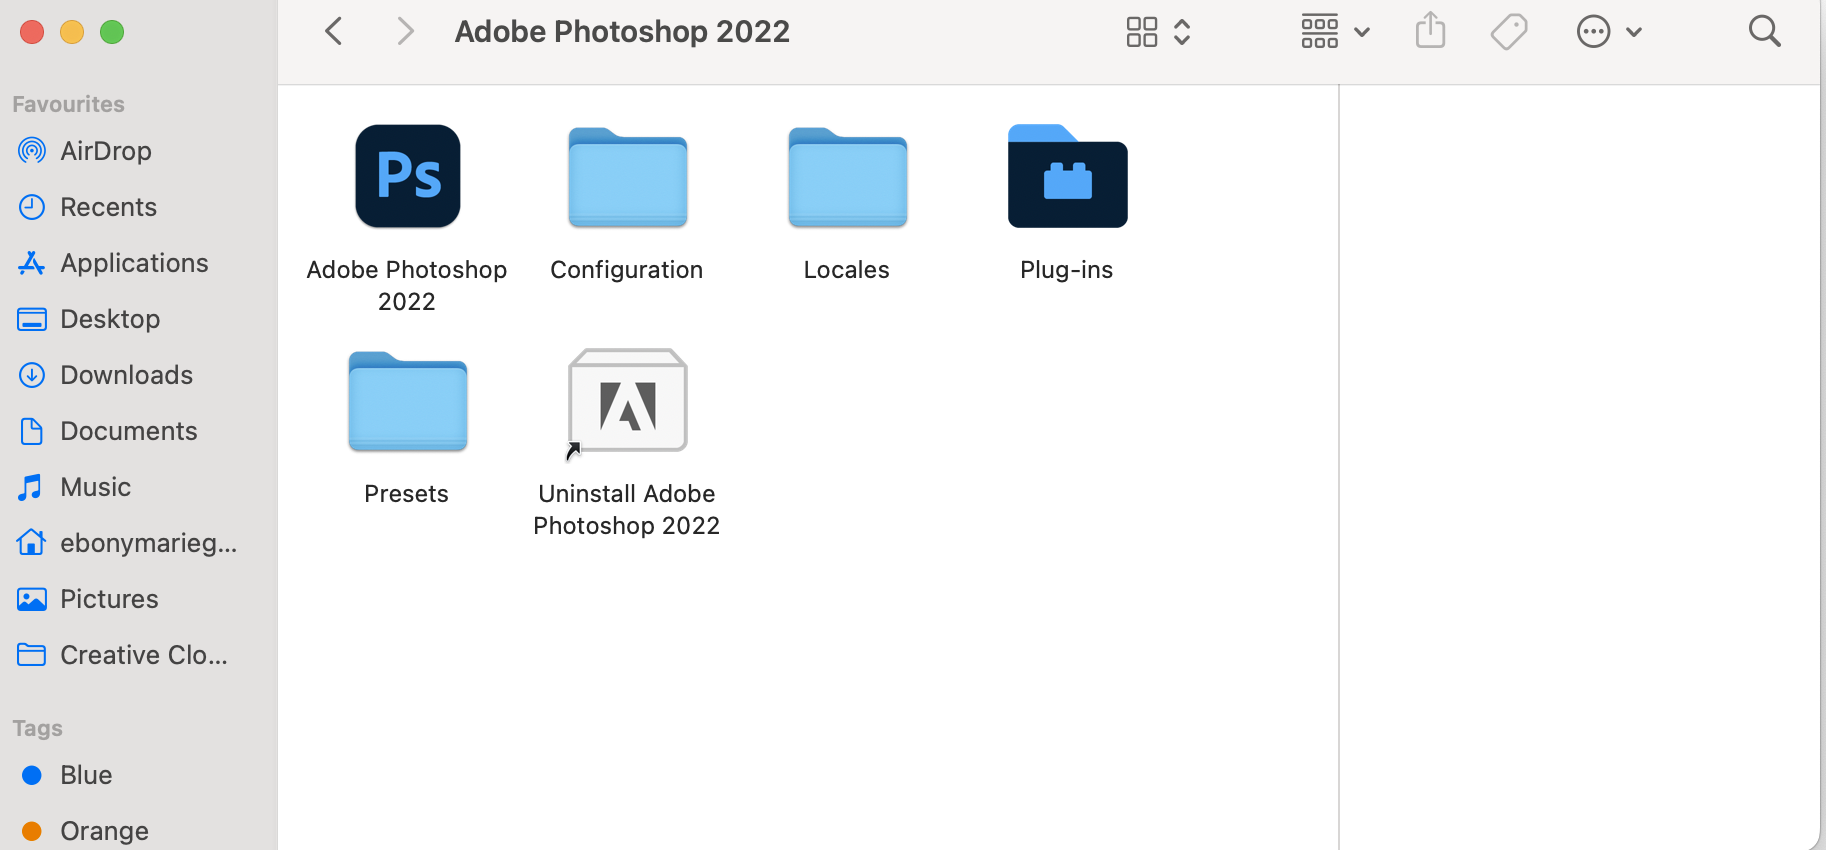Screen dimensions: 1826x850
Task: Select the Plug-ins folder icon
Action: 1068,176
